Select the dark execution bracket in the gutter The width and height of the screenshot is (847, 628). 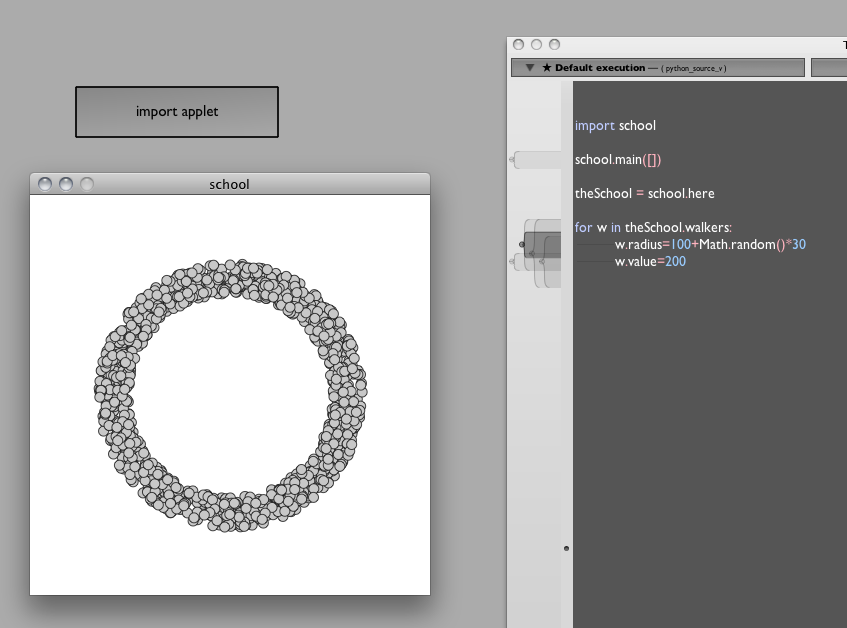click(543, 245)
